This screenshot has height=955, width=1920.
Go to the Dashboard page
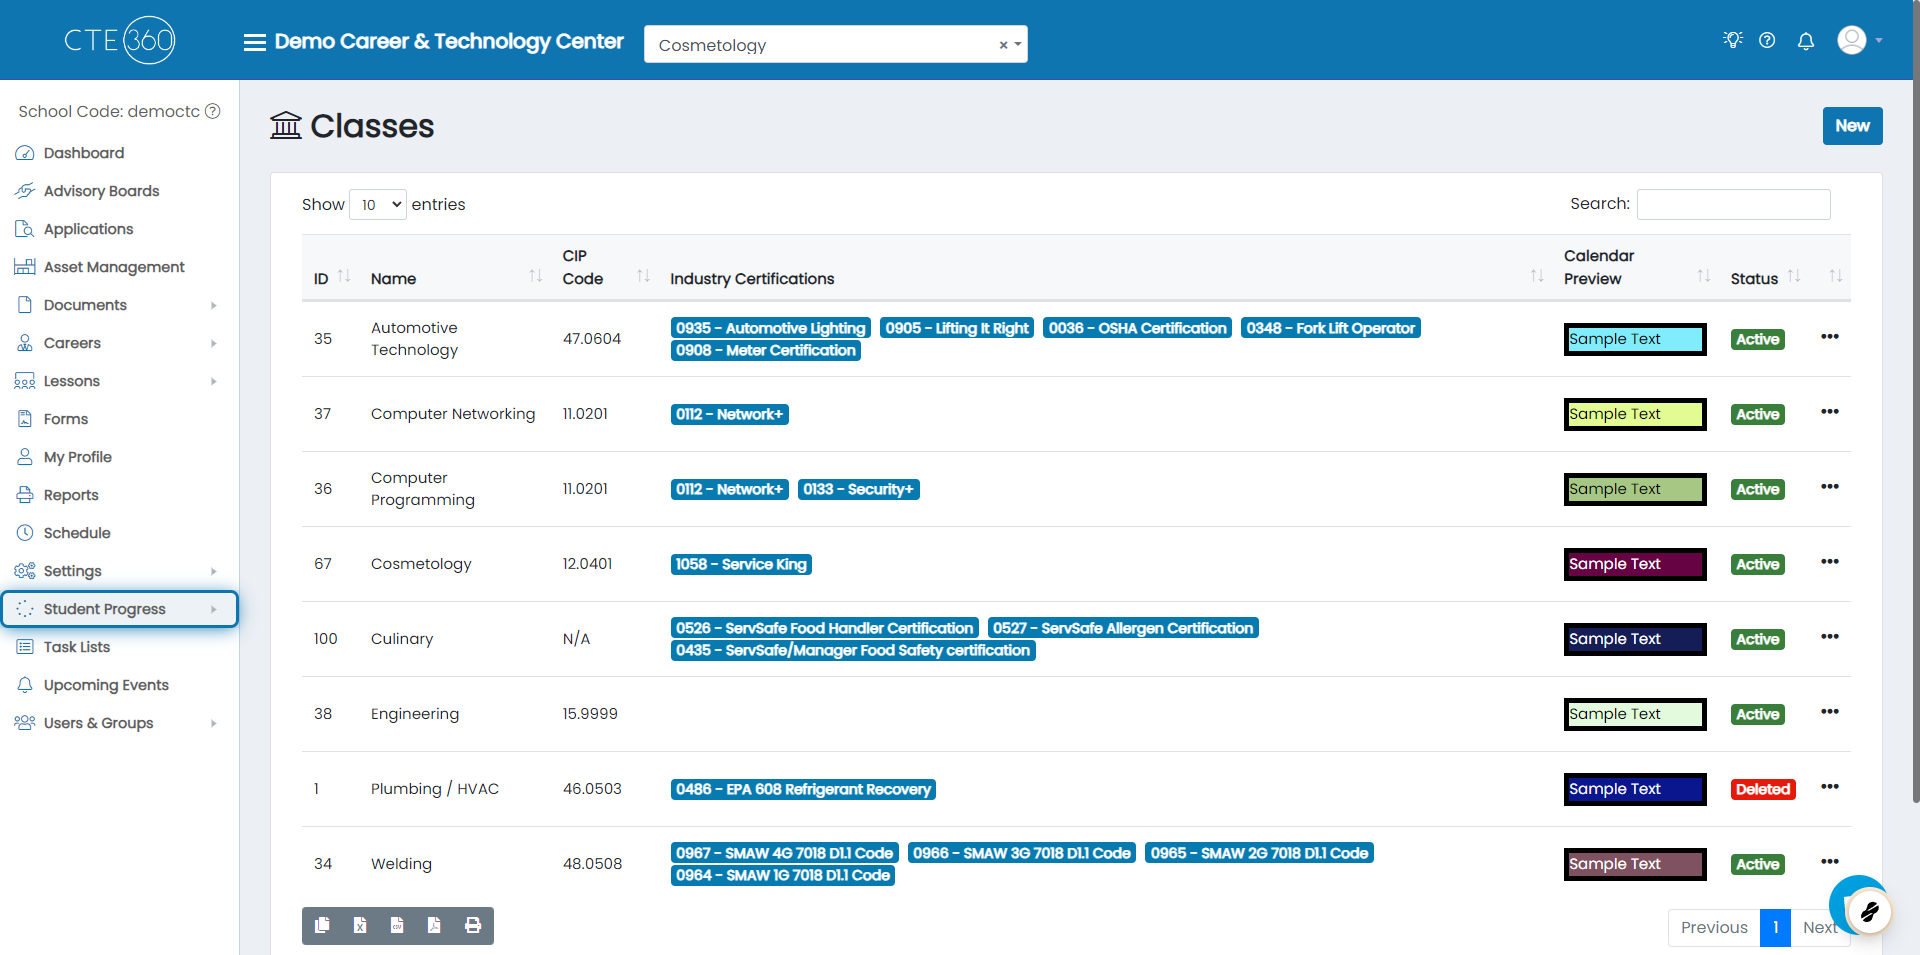[84, 153]
